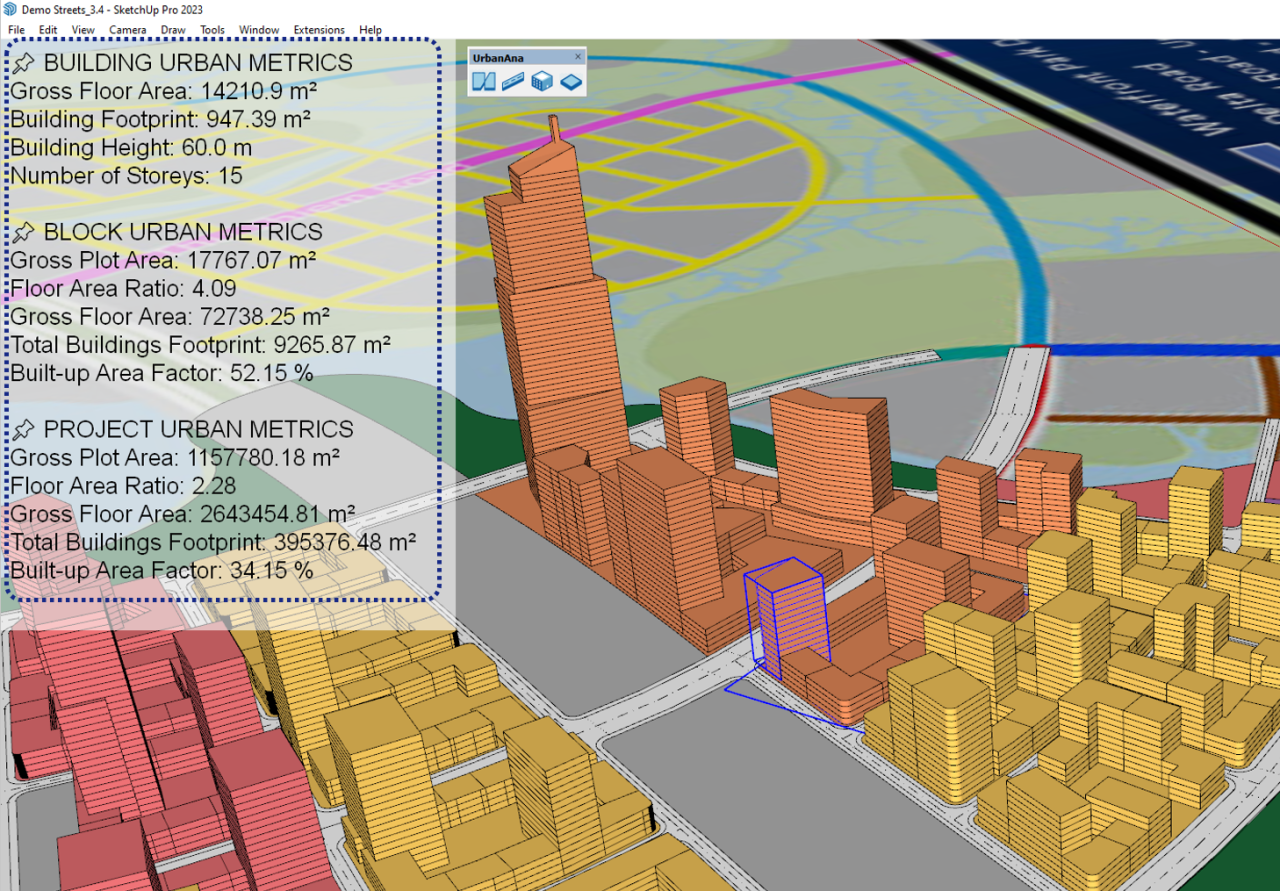Open the Help menu
Viewport: 1280px width, 891px height.
click(x=370, y=30)
